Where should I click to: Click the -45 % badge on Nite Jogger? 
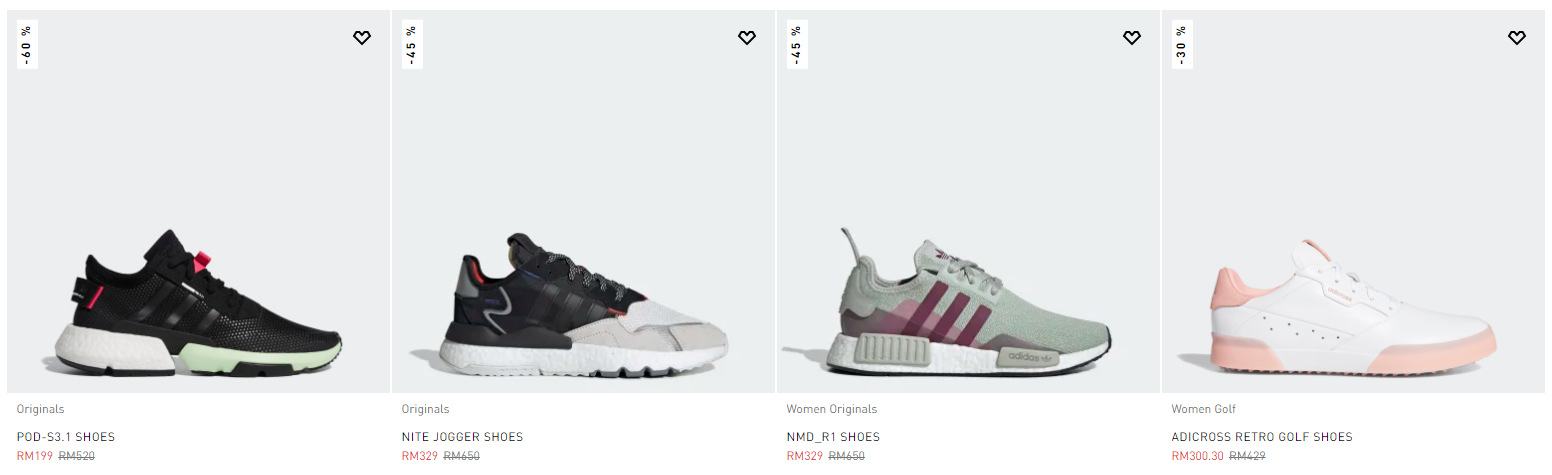click(412, 45)
